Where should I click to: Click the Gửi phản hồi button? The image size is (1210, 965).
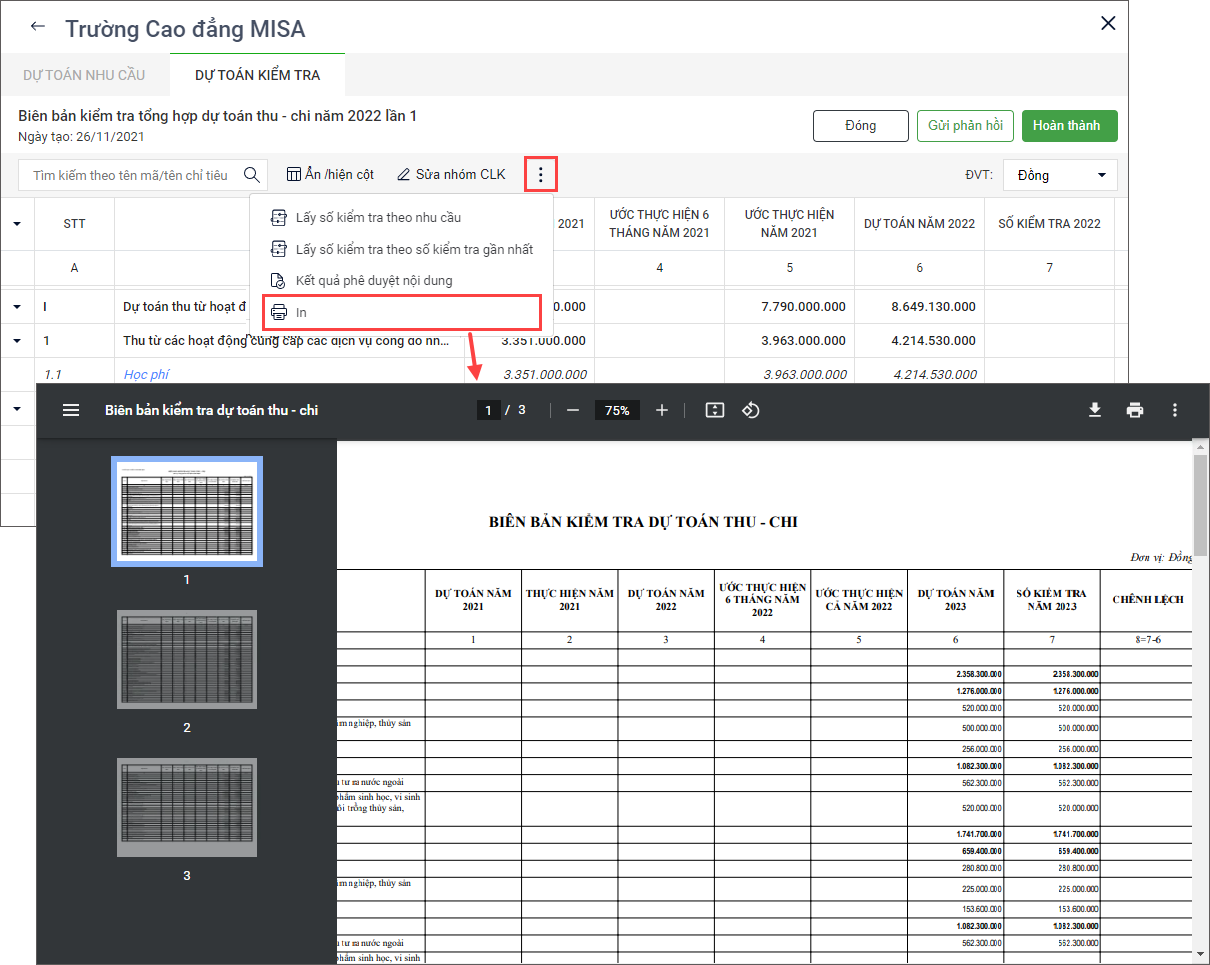pyautogui.click(x=965, y=126)
